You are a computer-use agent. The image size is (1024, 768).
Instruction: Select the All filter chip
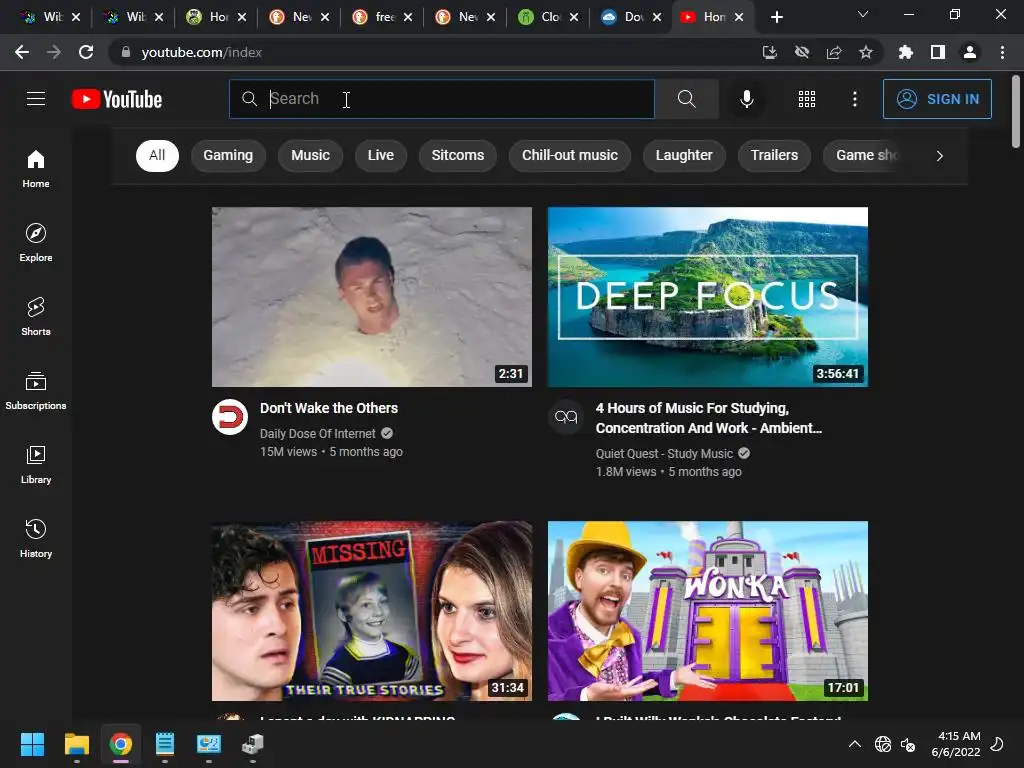coord(157,155)
